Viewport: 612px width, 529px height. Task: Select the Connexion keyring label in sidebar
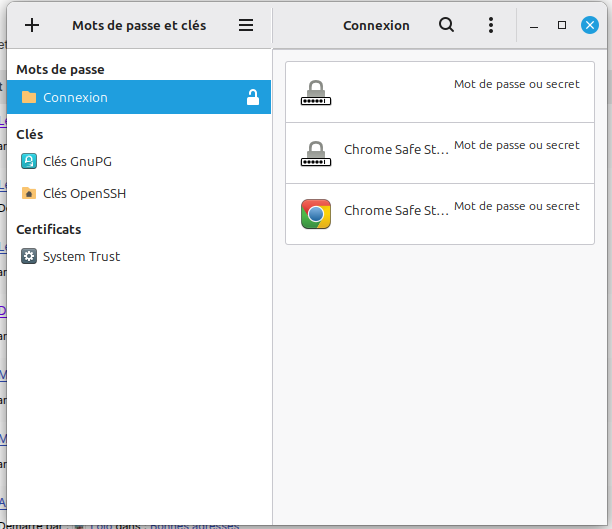(75, 97)
